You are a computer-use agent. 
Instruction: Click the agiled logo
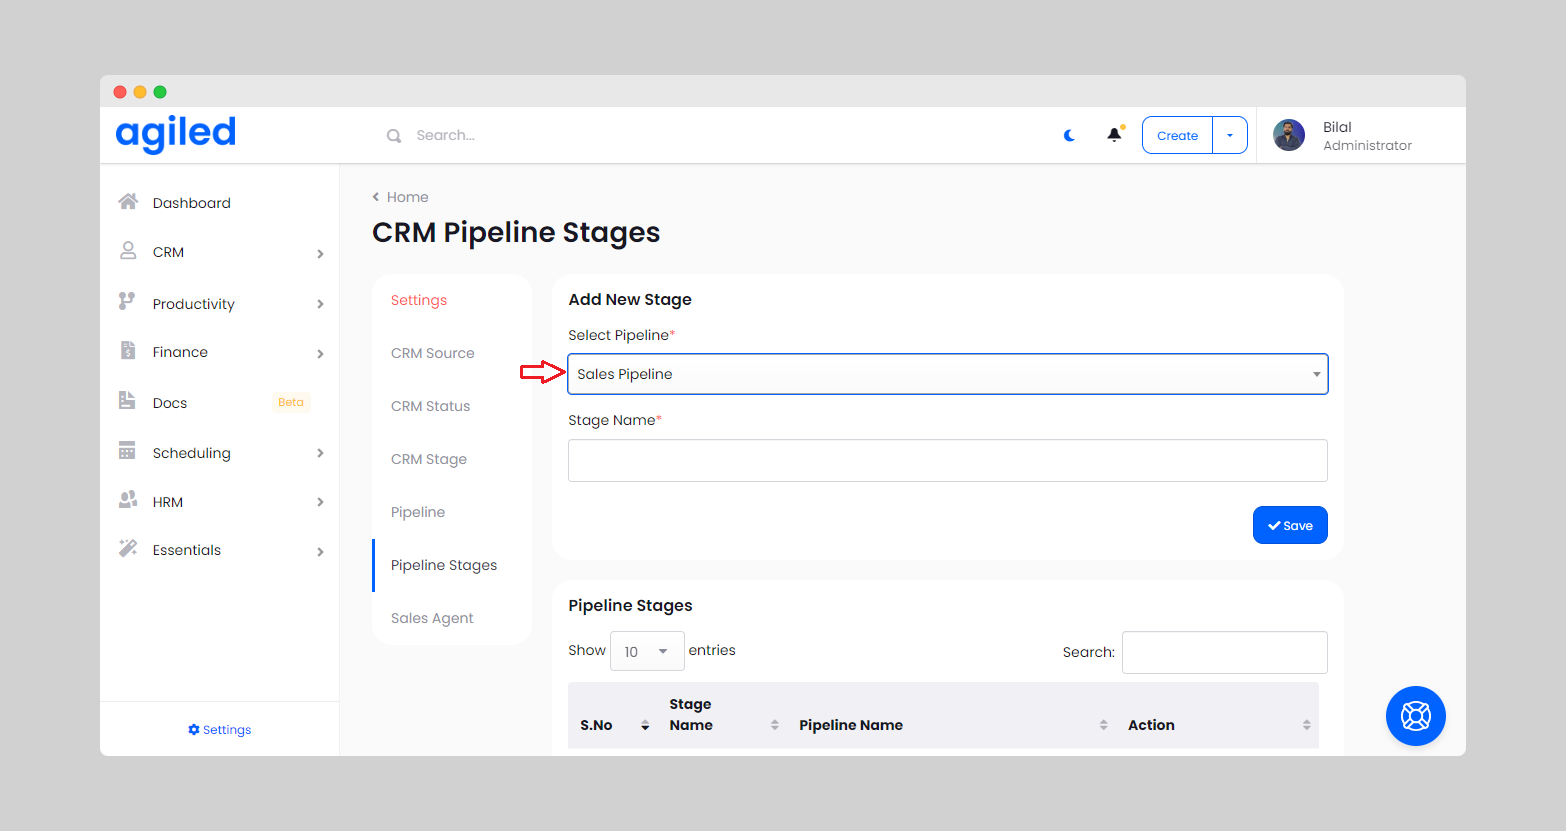[176, 134]
